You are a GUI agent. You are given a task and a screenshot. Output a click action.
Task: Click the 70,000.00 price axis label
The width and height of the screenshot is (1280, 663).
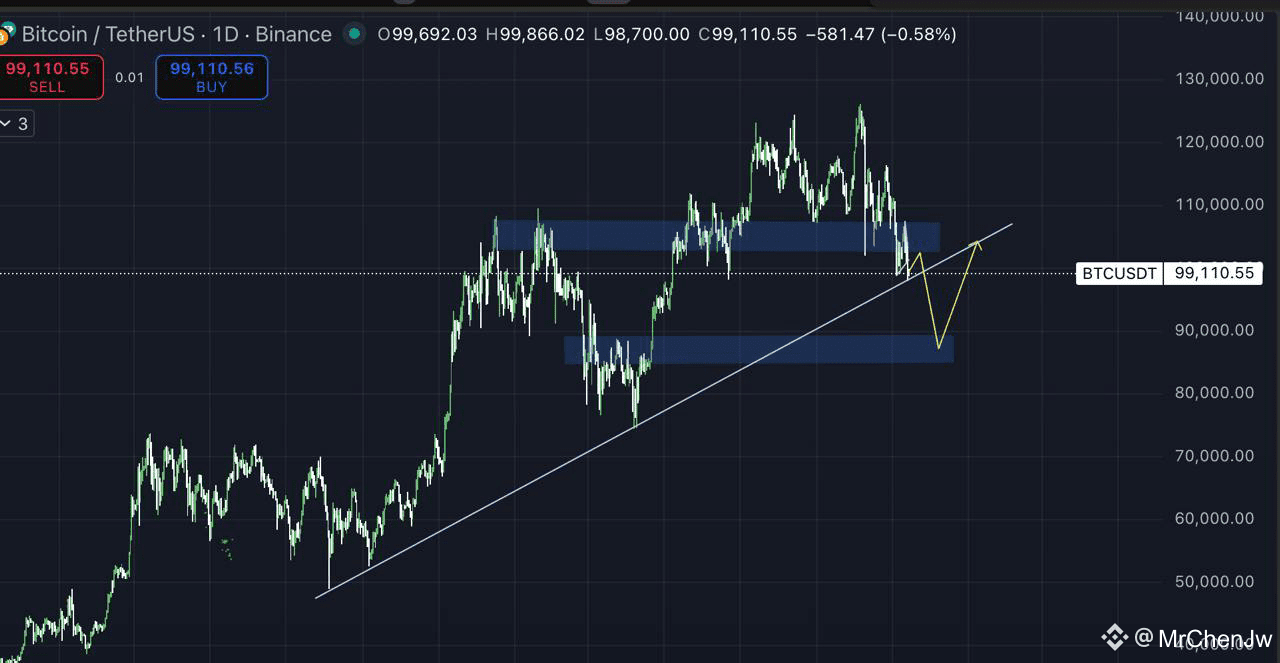tap(1215, 456)
